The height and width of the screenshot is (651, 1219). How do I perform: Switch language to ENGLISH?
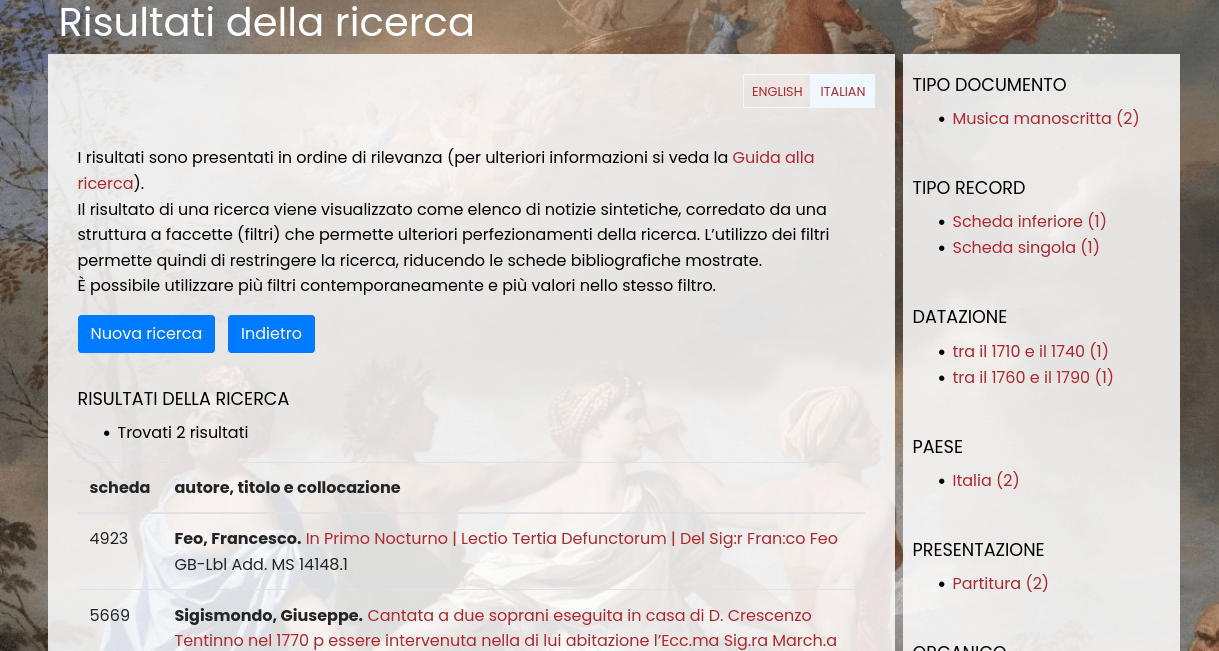[x=777, y=91]
